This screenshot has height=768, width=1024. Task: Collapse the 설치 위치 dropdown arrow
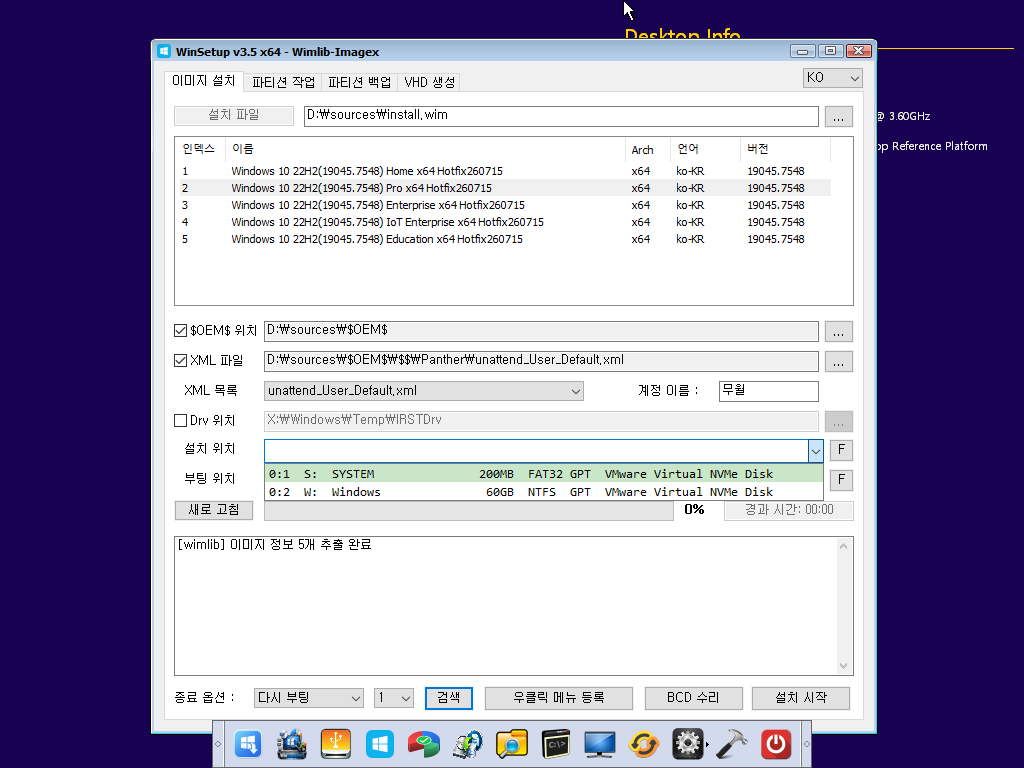816,451
